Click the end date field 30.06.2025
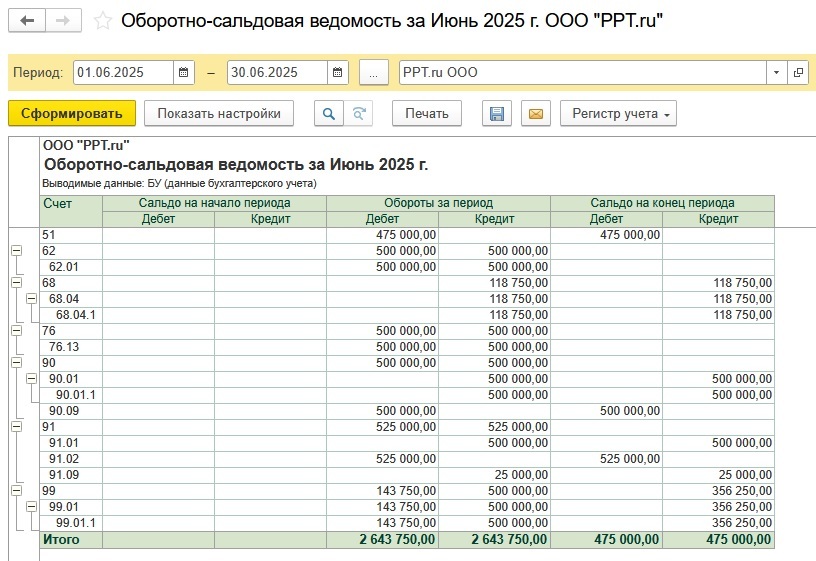The height and width of the screenshot is (561, 816). click(277, 72)
